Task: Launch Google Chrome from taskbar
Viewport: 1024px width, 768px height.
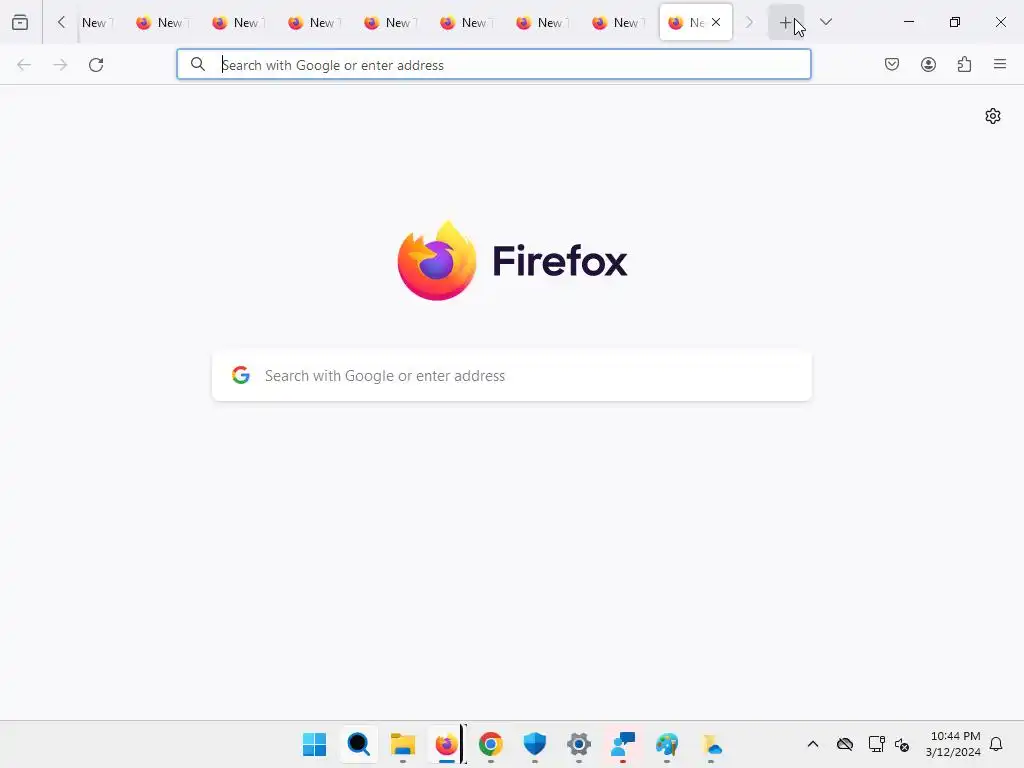Action: [x=490, y=744]
